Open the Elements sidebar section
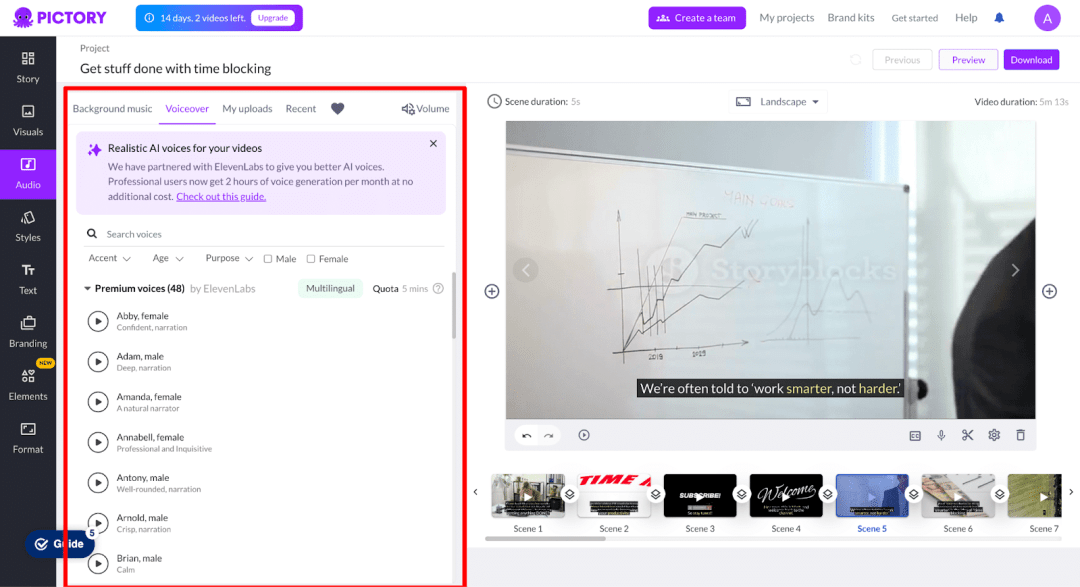1080x587 pixels. pyautogui.click(x=28, y=385)
